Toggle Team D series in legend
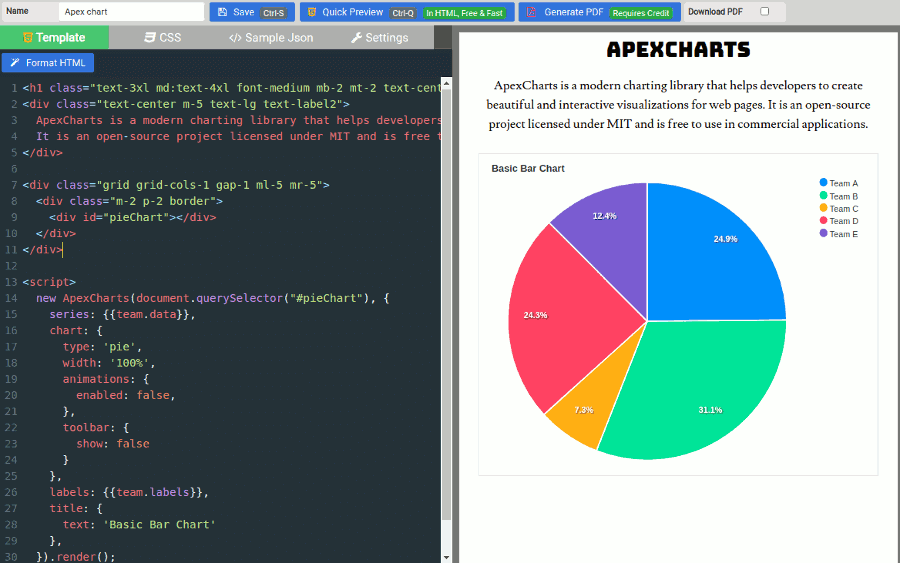 click(x=839, y=221)
